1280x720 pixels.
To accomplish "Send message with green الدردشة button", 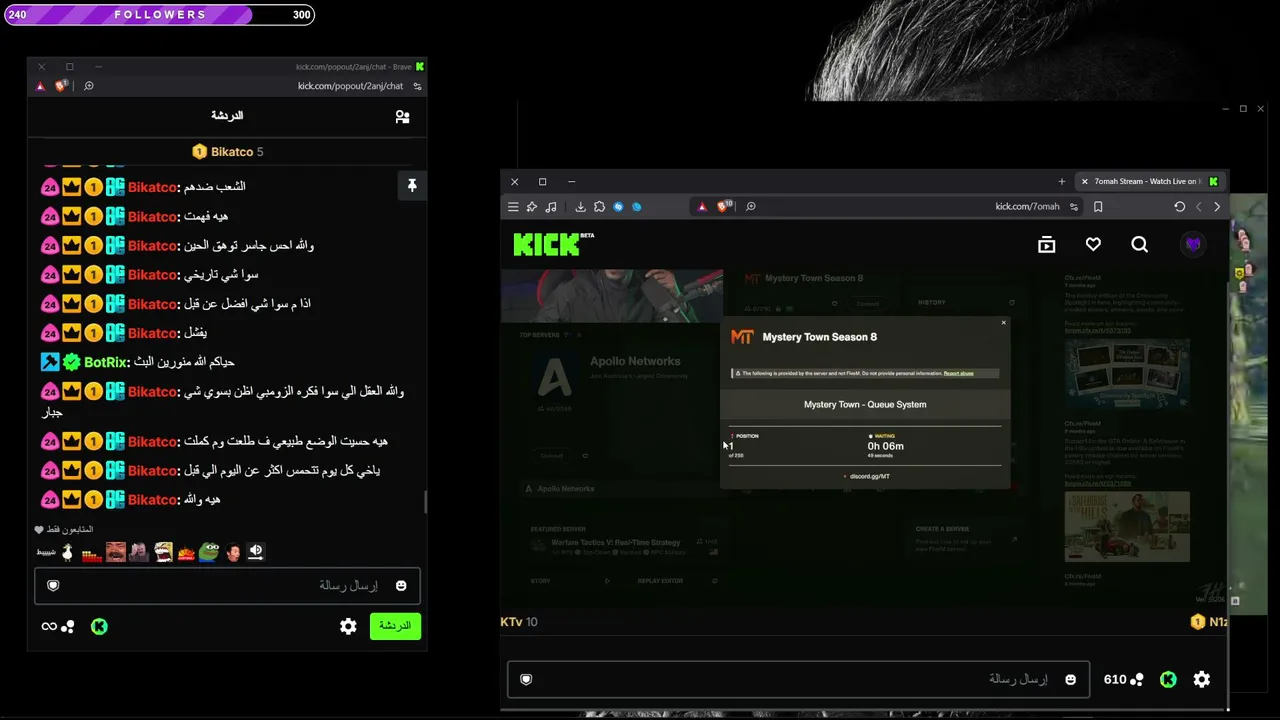I will pos(395,626).
